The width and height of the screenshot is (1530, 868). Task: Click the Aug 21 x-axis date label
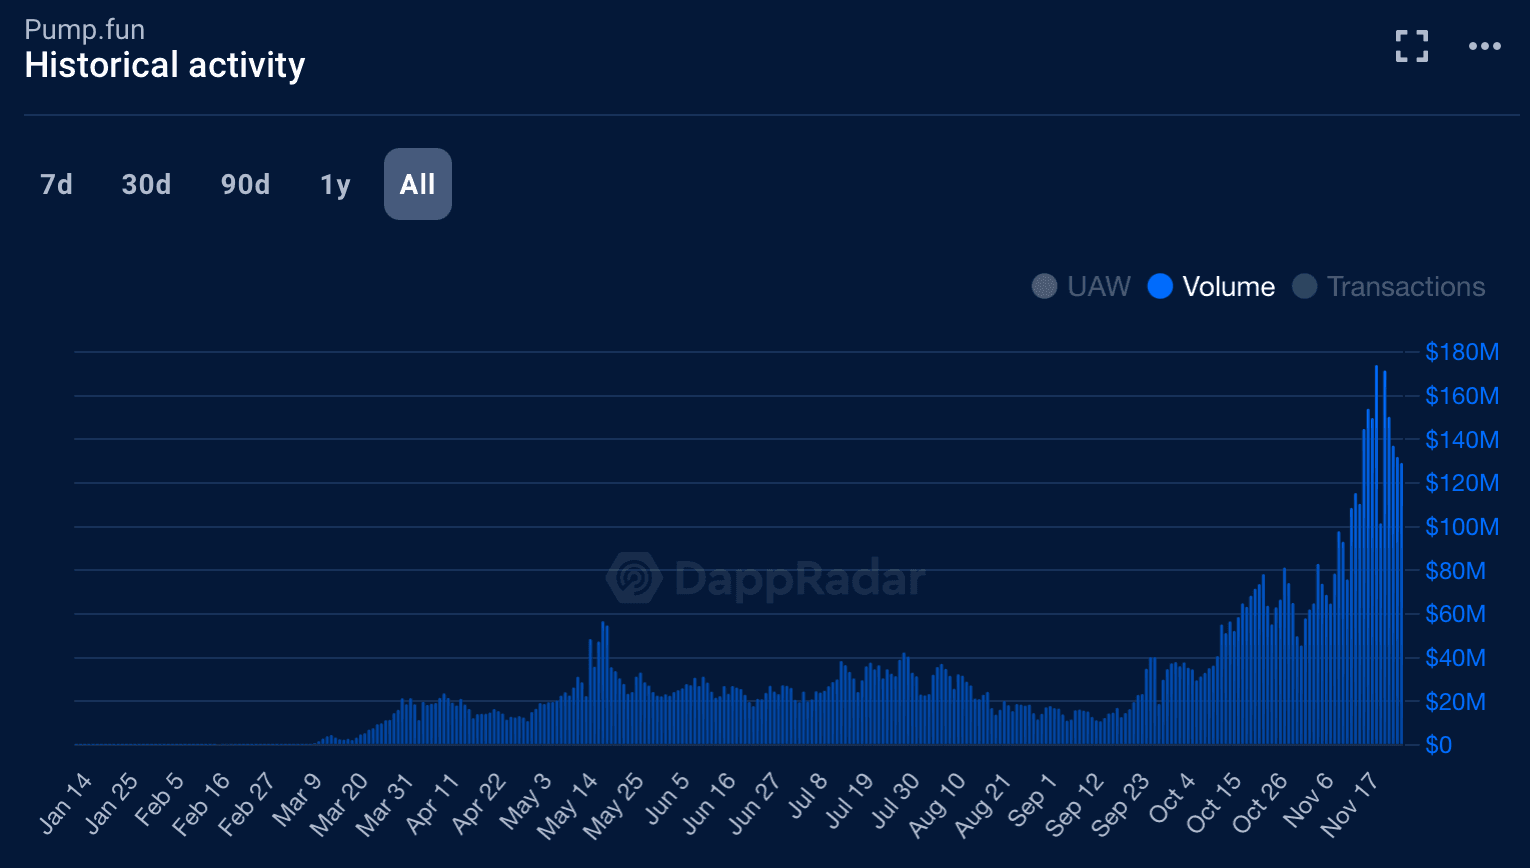point(983,805)
